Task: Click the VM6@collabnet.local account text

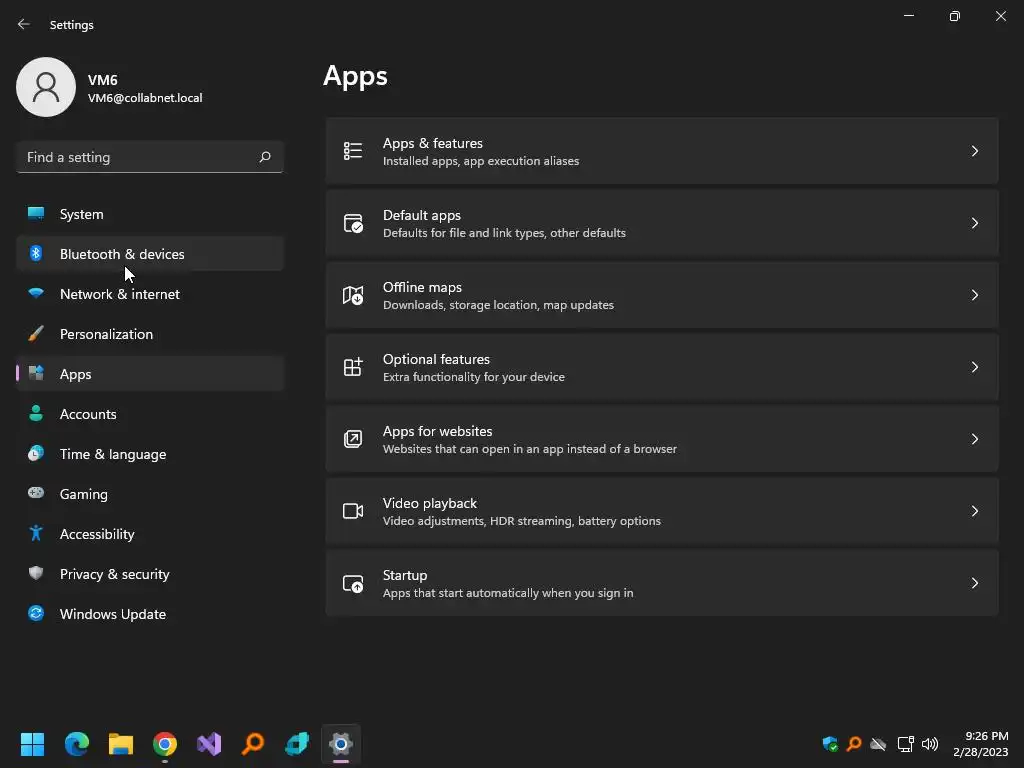Action: [145, 98]
